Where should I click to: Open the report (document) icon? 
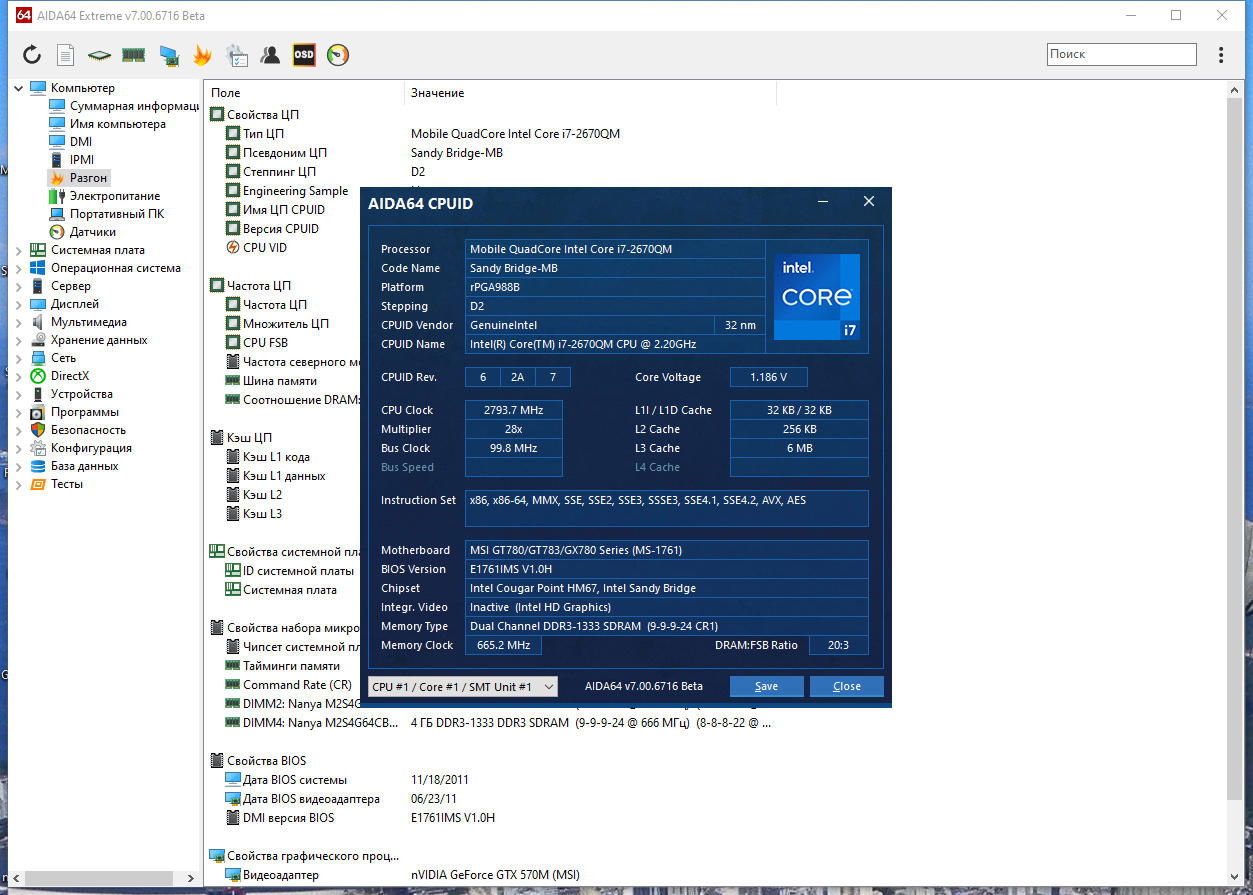click(65, 54)
